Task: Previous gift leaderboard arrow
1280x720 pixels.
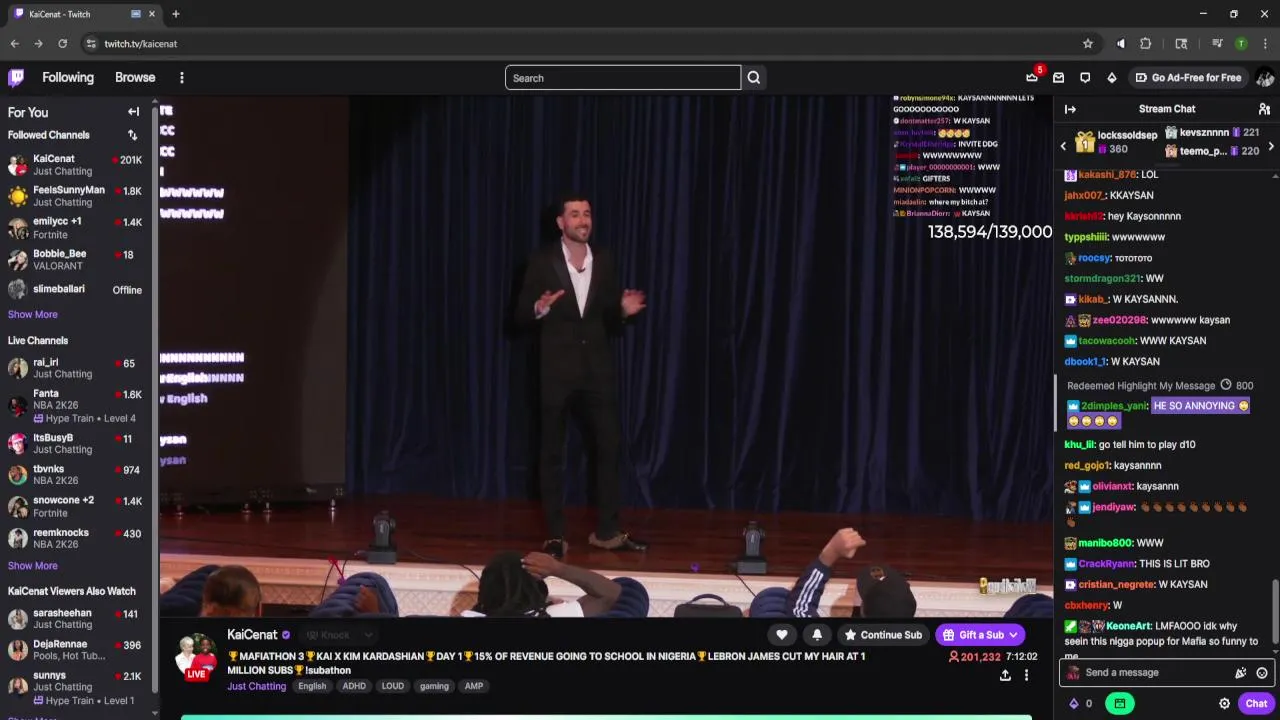Action: click(1063, 146)
